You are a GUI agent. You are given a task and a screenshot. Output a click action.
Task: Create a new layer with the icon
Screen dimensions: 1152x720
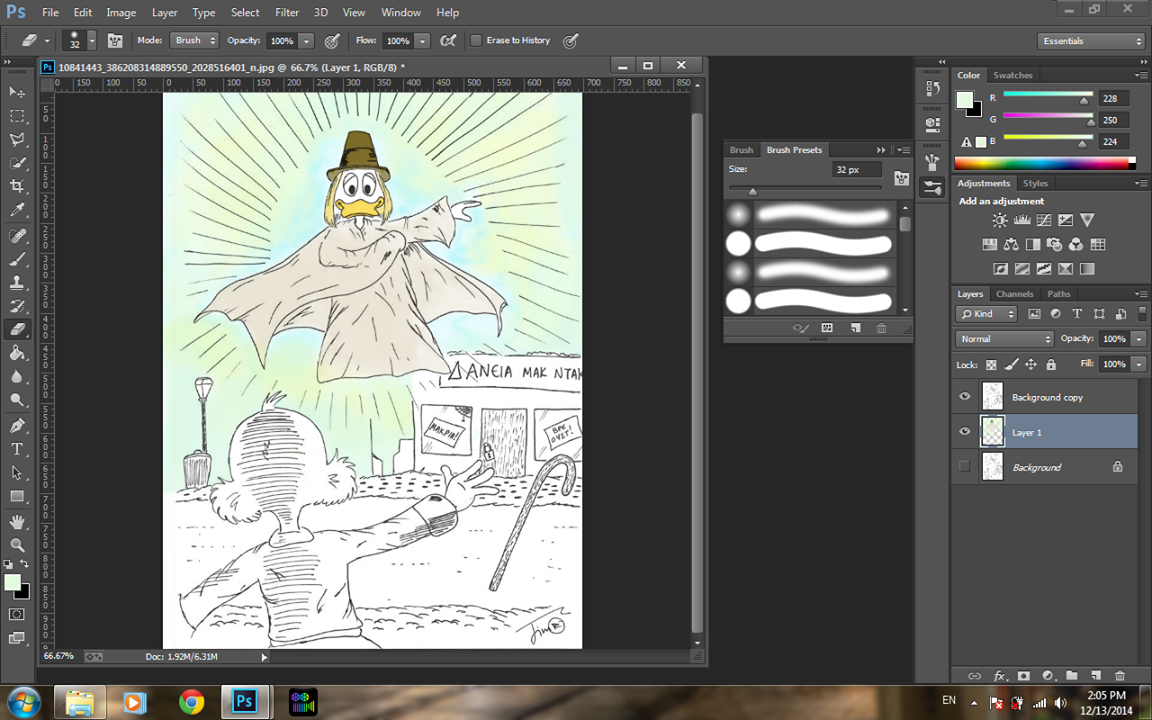(1095, 676)
